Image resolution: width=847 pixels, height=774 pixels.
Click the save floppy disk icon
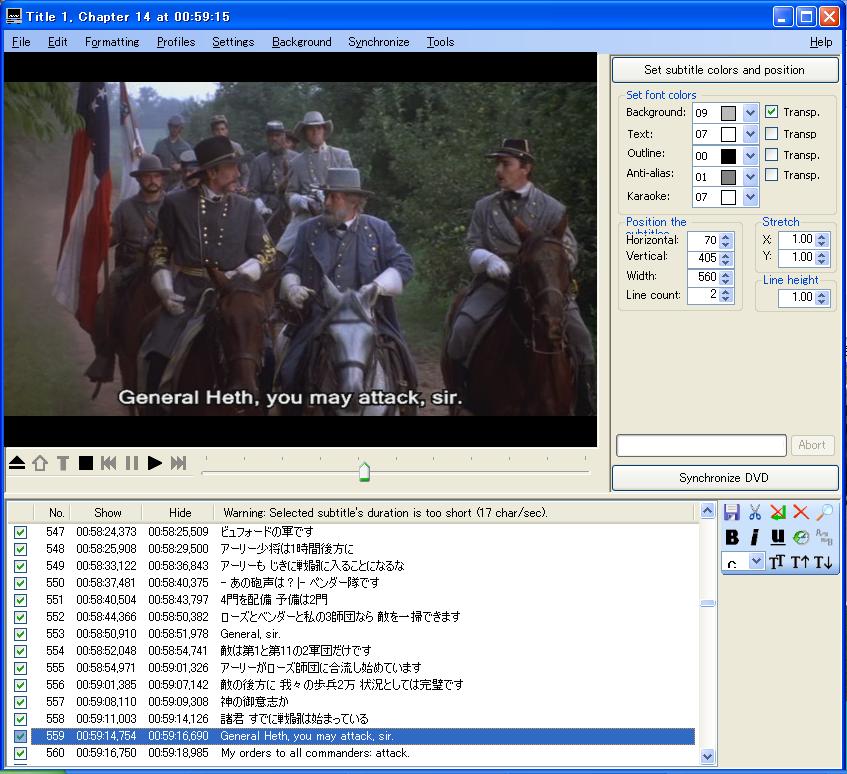tap(731, 513)
